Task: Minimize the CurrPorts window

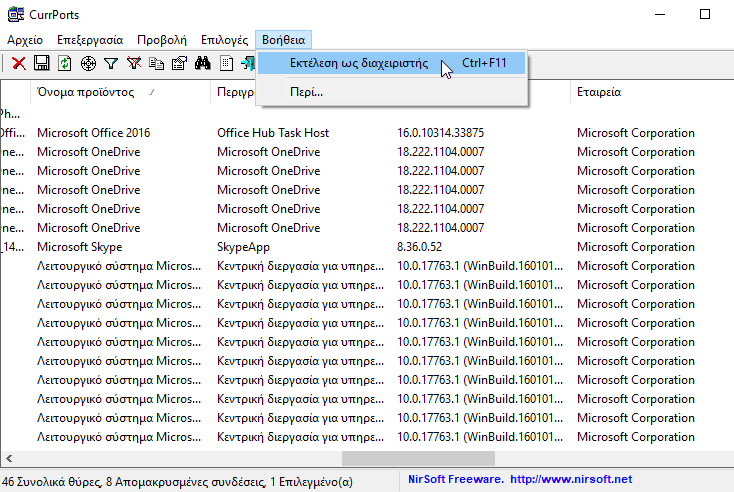Action: [660, 15]
